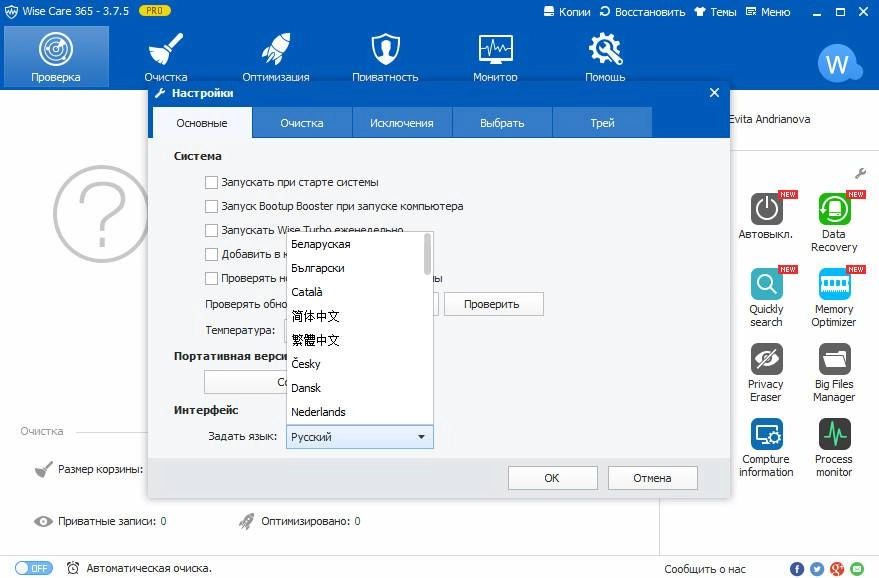879x578 pixels.
Task: Choose Български in the language list
Action: point(355,268)
